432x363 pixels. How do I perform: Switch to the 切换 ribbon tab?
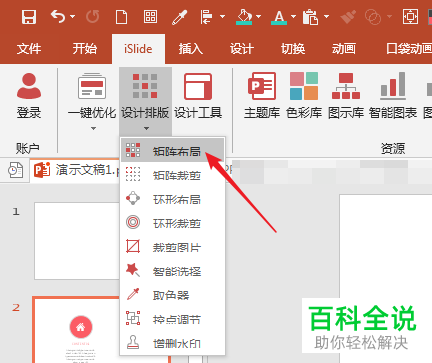(293, 49)
